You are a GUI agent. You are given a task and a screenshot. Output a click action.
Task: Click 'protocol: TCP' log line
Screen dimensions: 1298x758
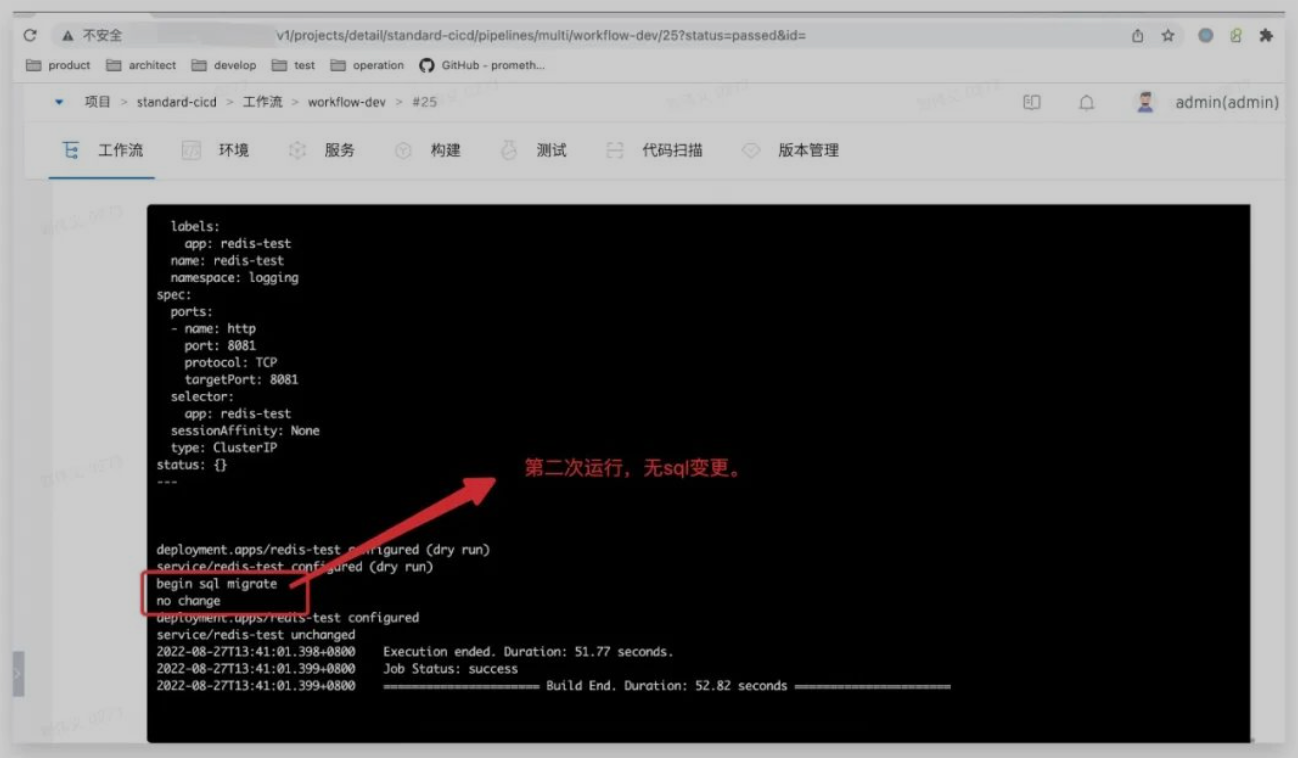(x=230, y=362)
